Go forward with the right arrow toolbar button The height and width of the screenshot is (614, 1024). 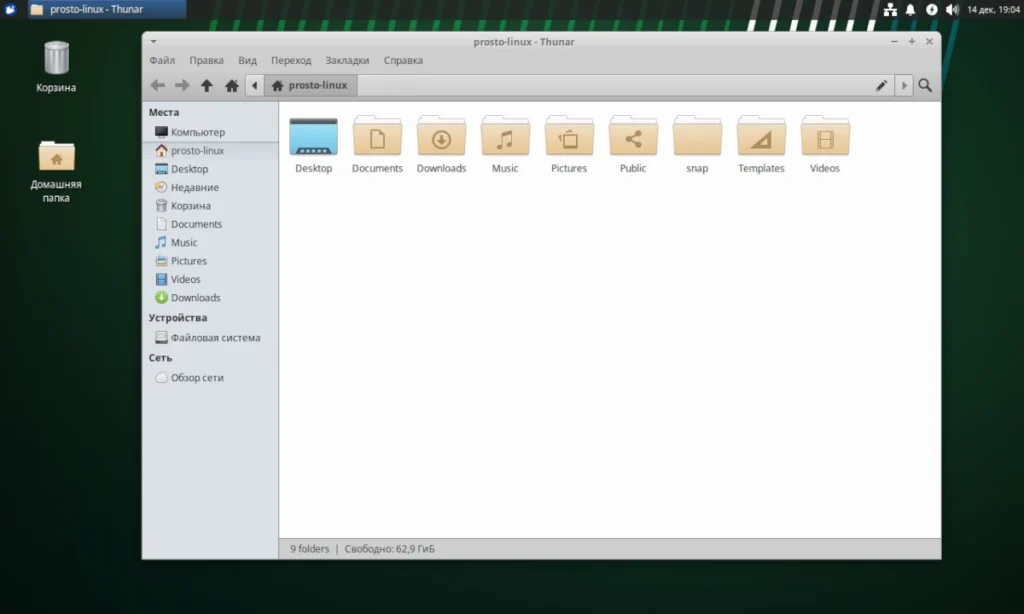pyautogui.click(x=182, y=85)
